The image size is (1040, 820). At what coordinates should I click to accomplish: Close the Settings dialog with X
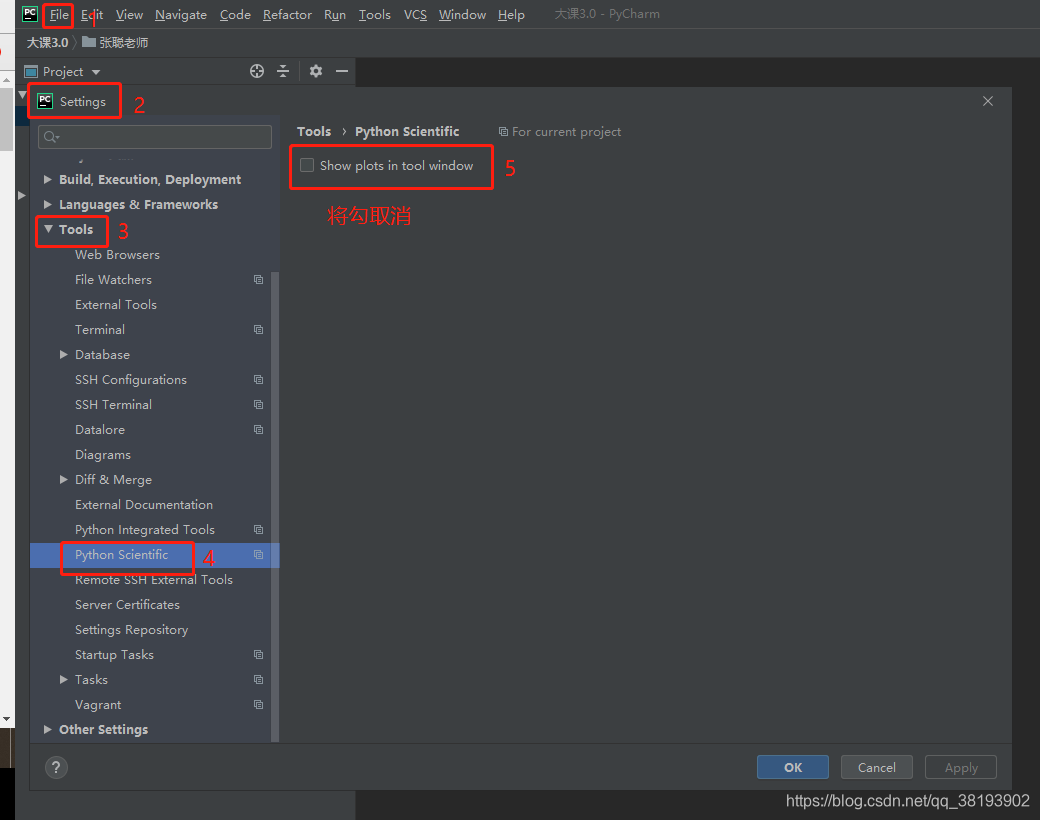pos(988,101)
